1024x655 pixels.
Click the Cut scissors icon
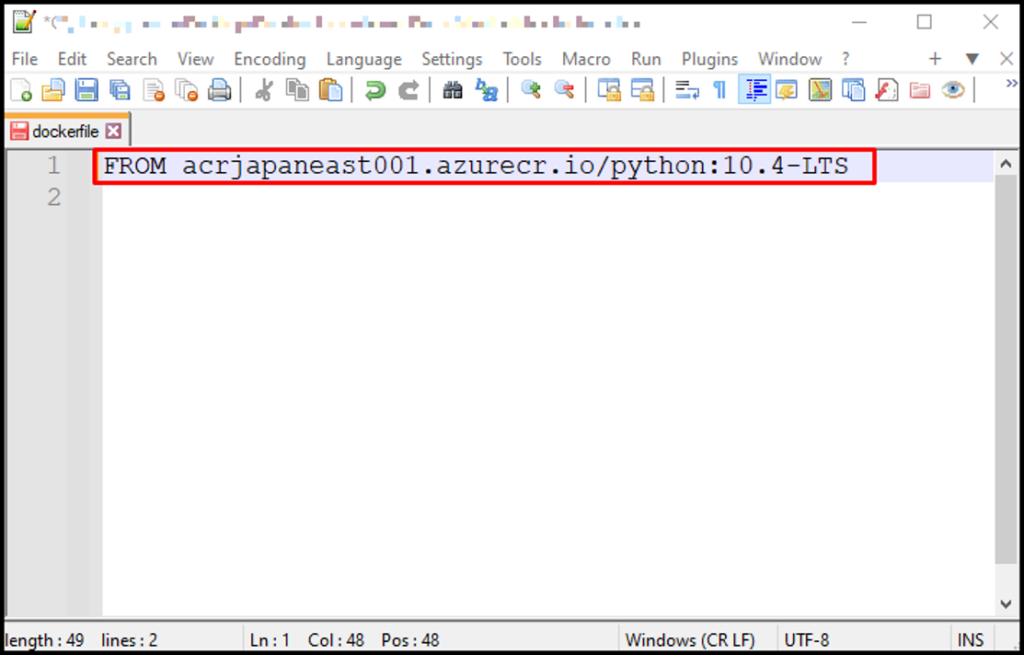click(x=264, y=90)
